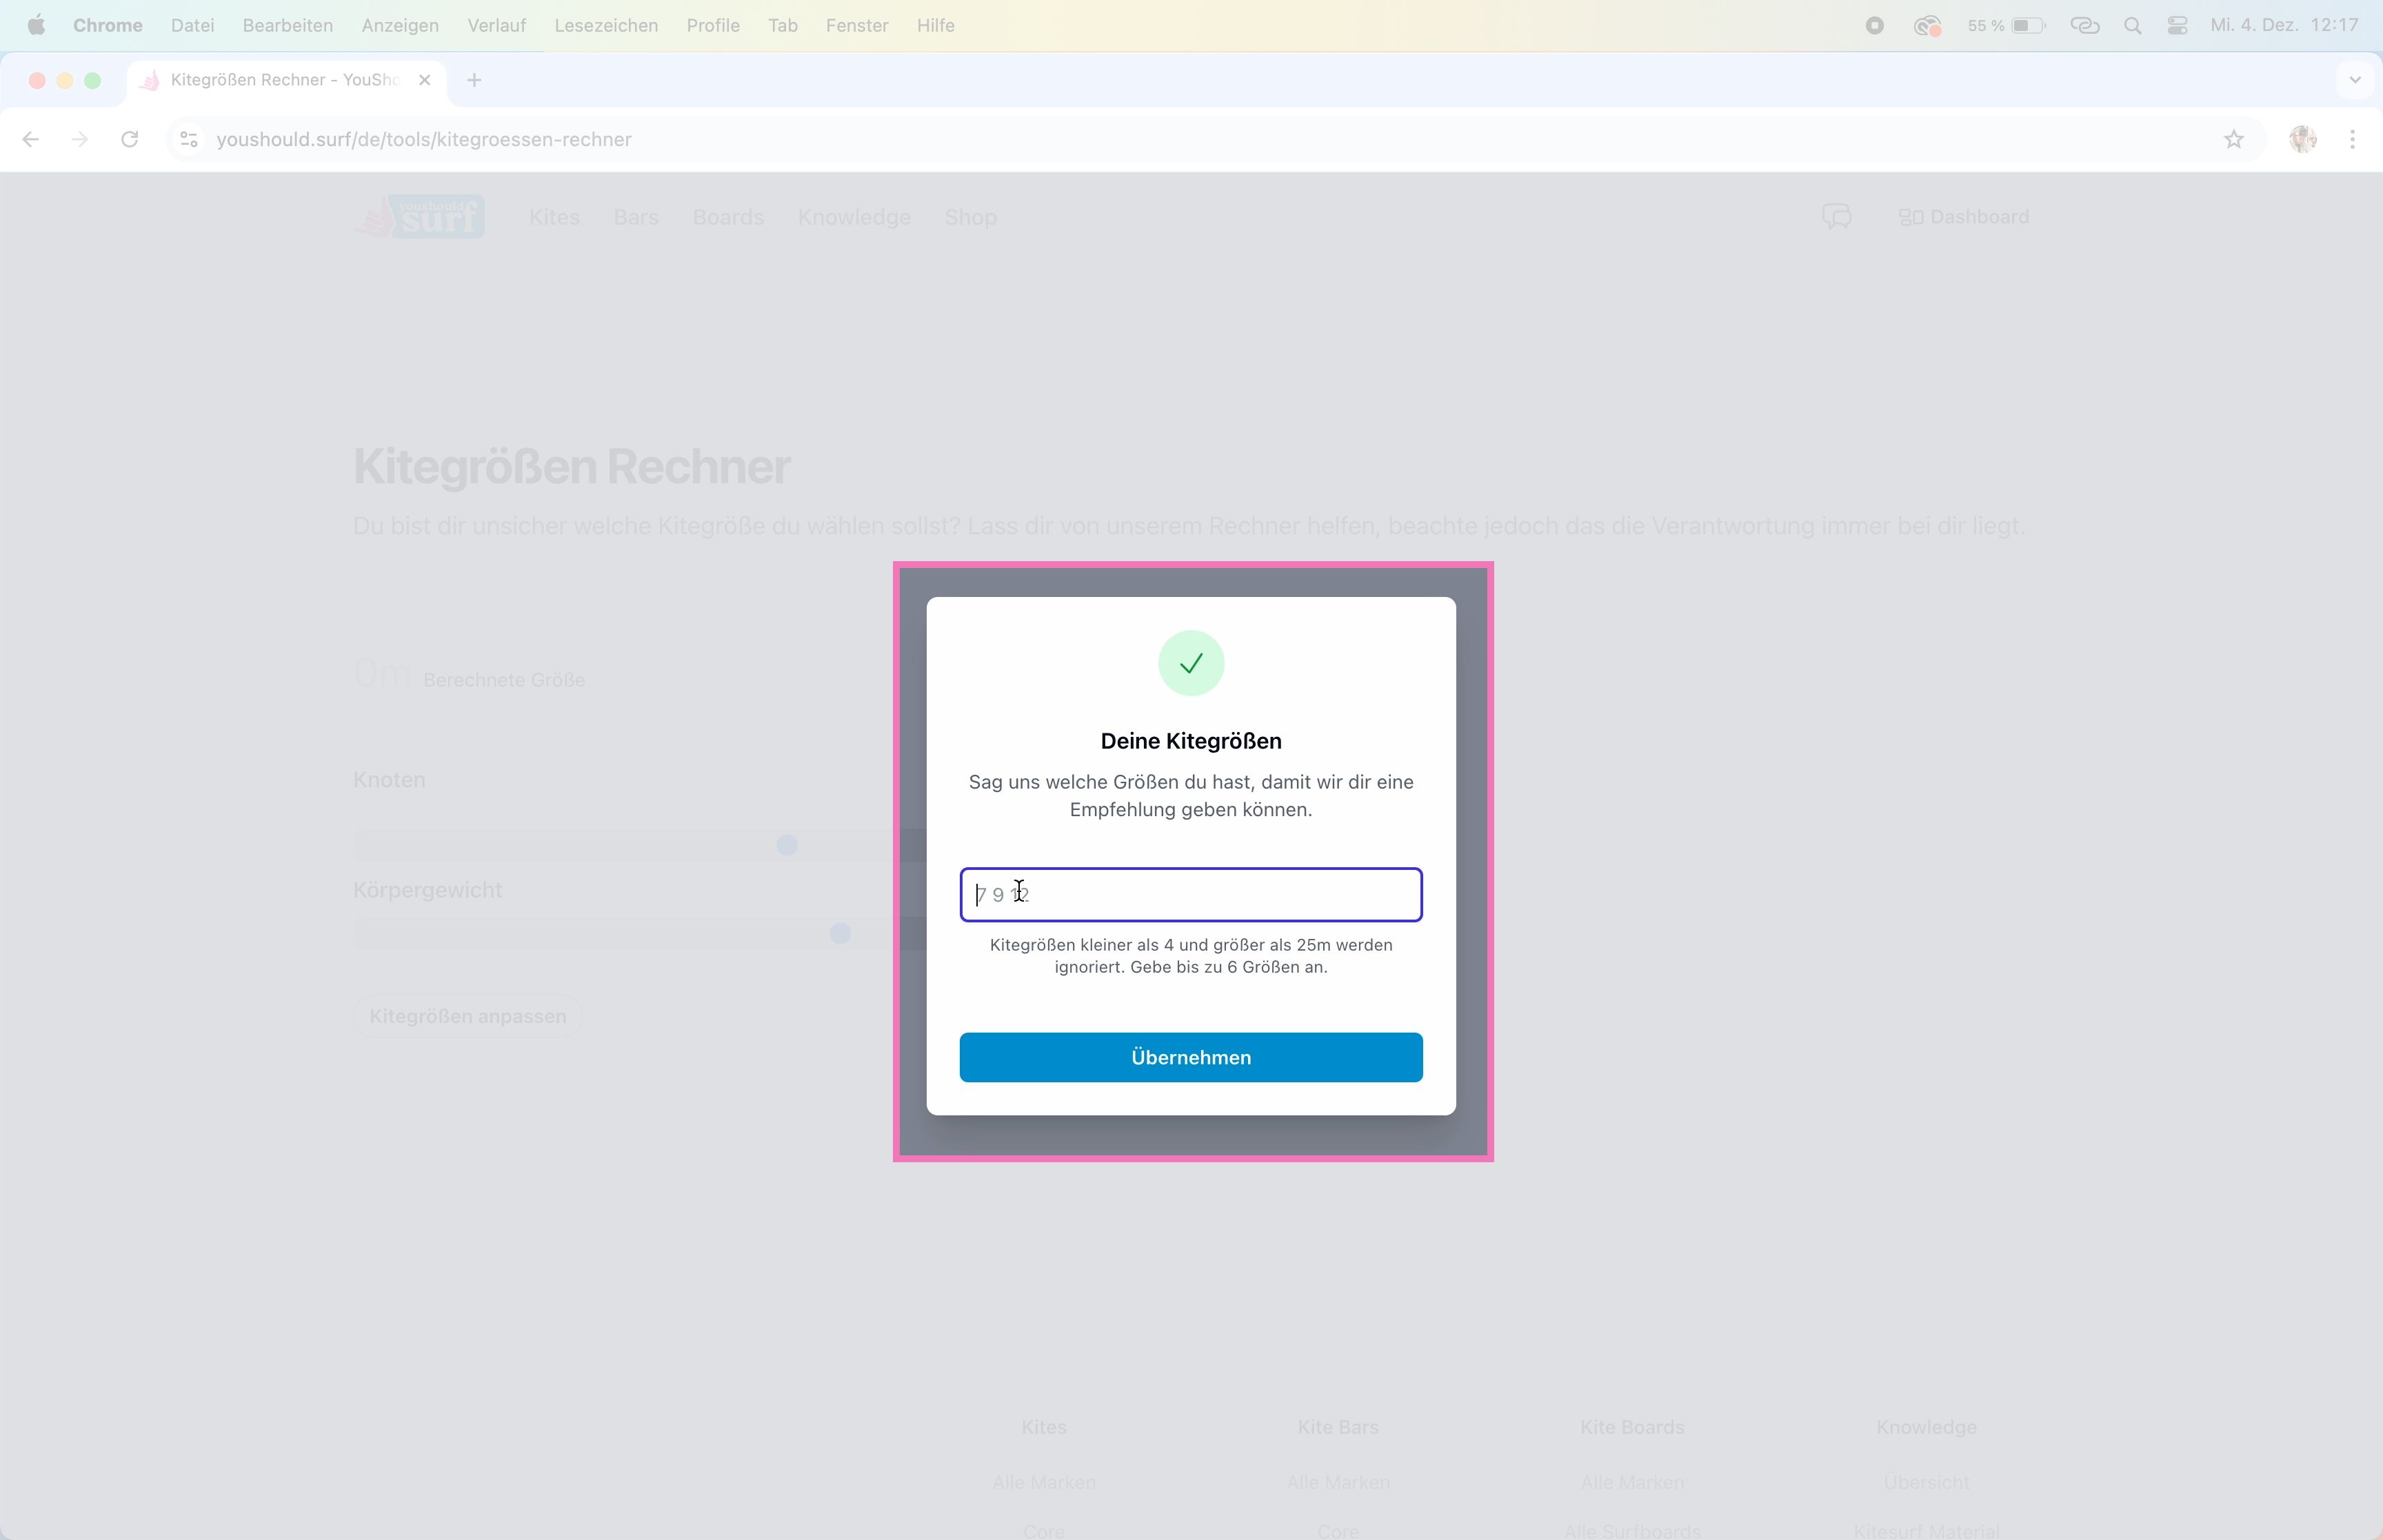Image resolution: width=2383 pixels, height=1540 pixels.
Task: Open the Anzeigen menu
Action: click(x=400, y=25)
